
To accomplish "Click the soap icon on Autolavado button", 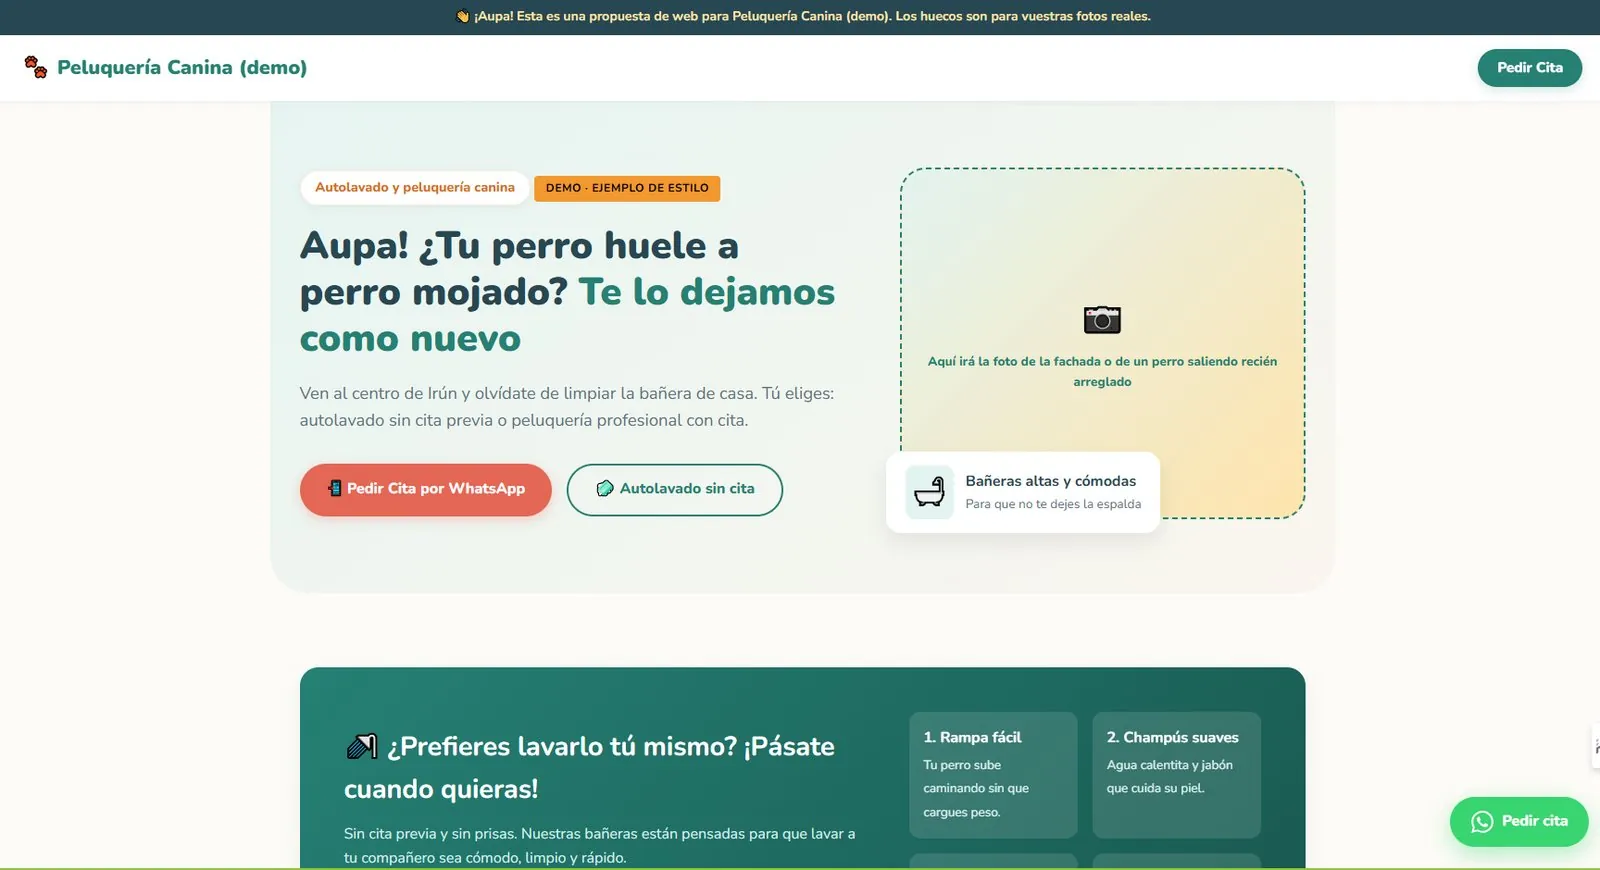I will 605,489.
